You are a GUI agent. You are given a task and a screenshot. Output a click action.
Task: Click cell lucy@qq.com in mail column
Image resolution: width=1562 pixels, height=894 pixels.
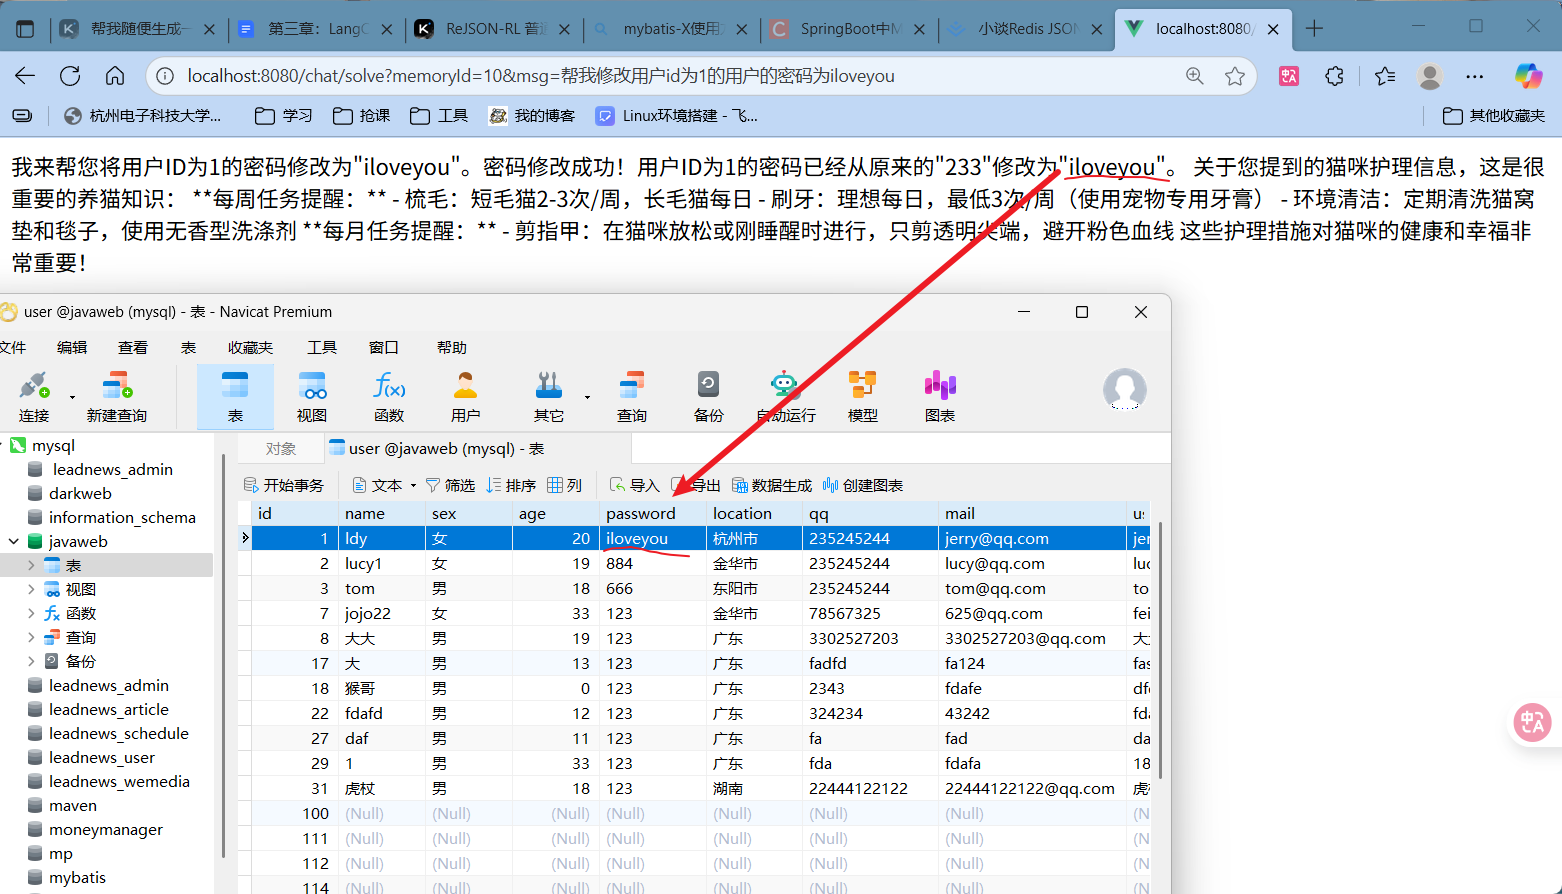[1030, 563]
